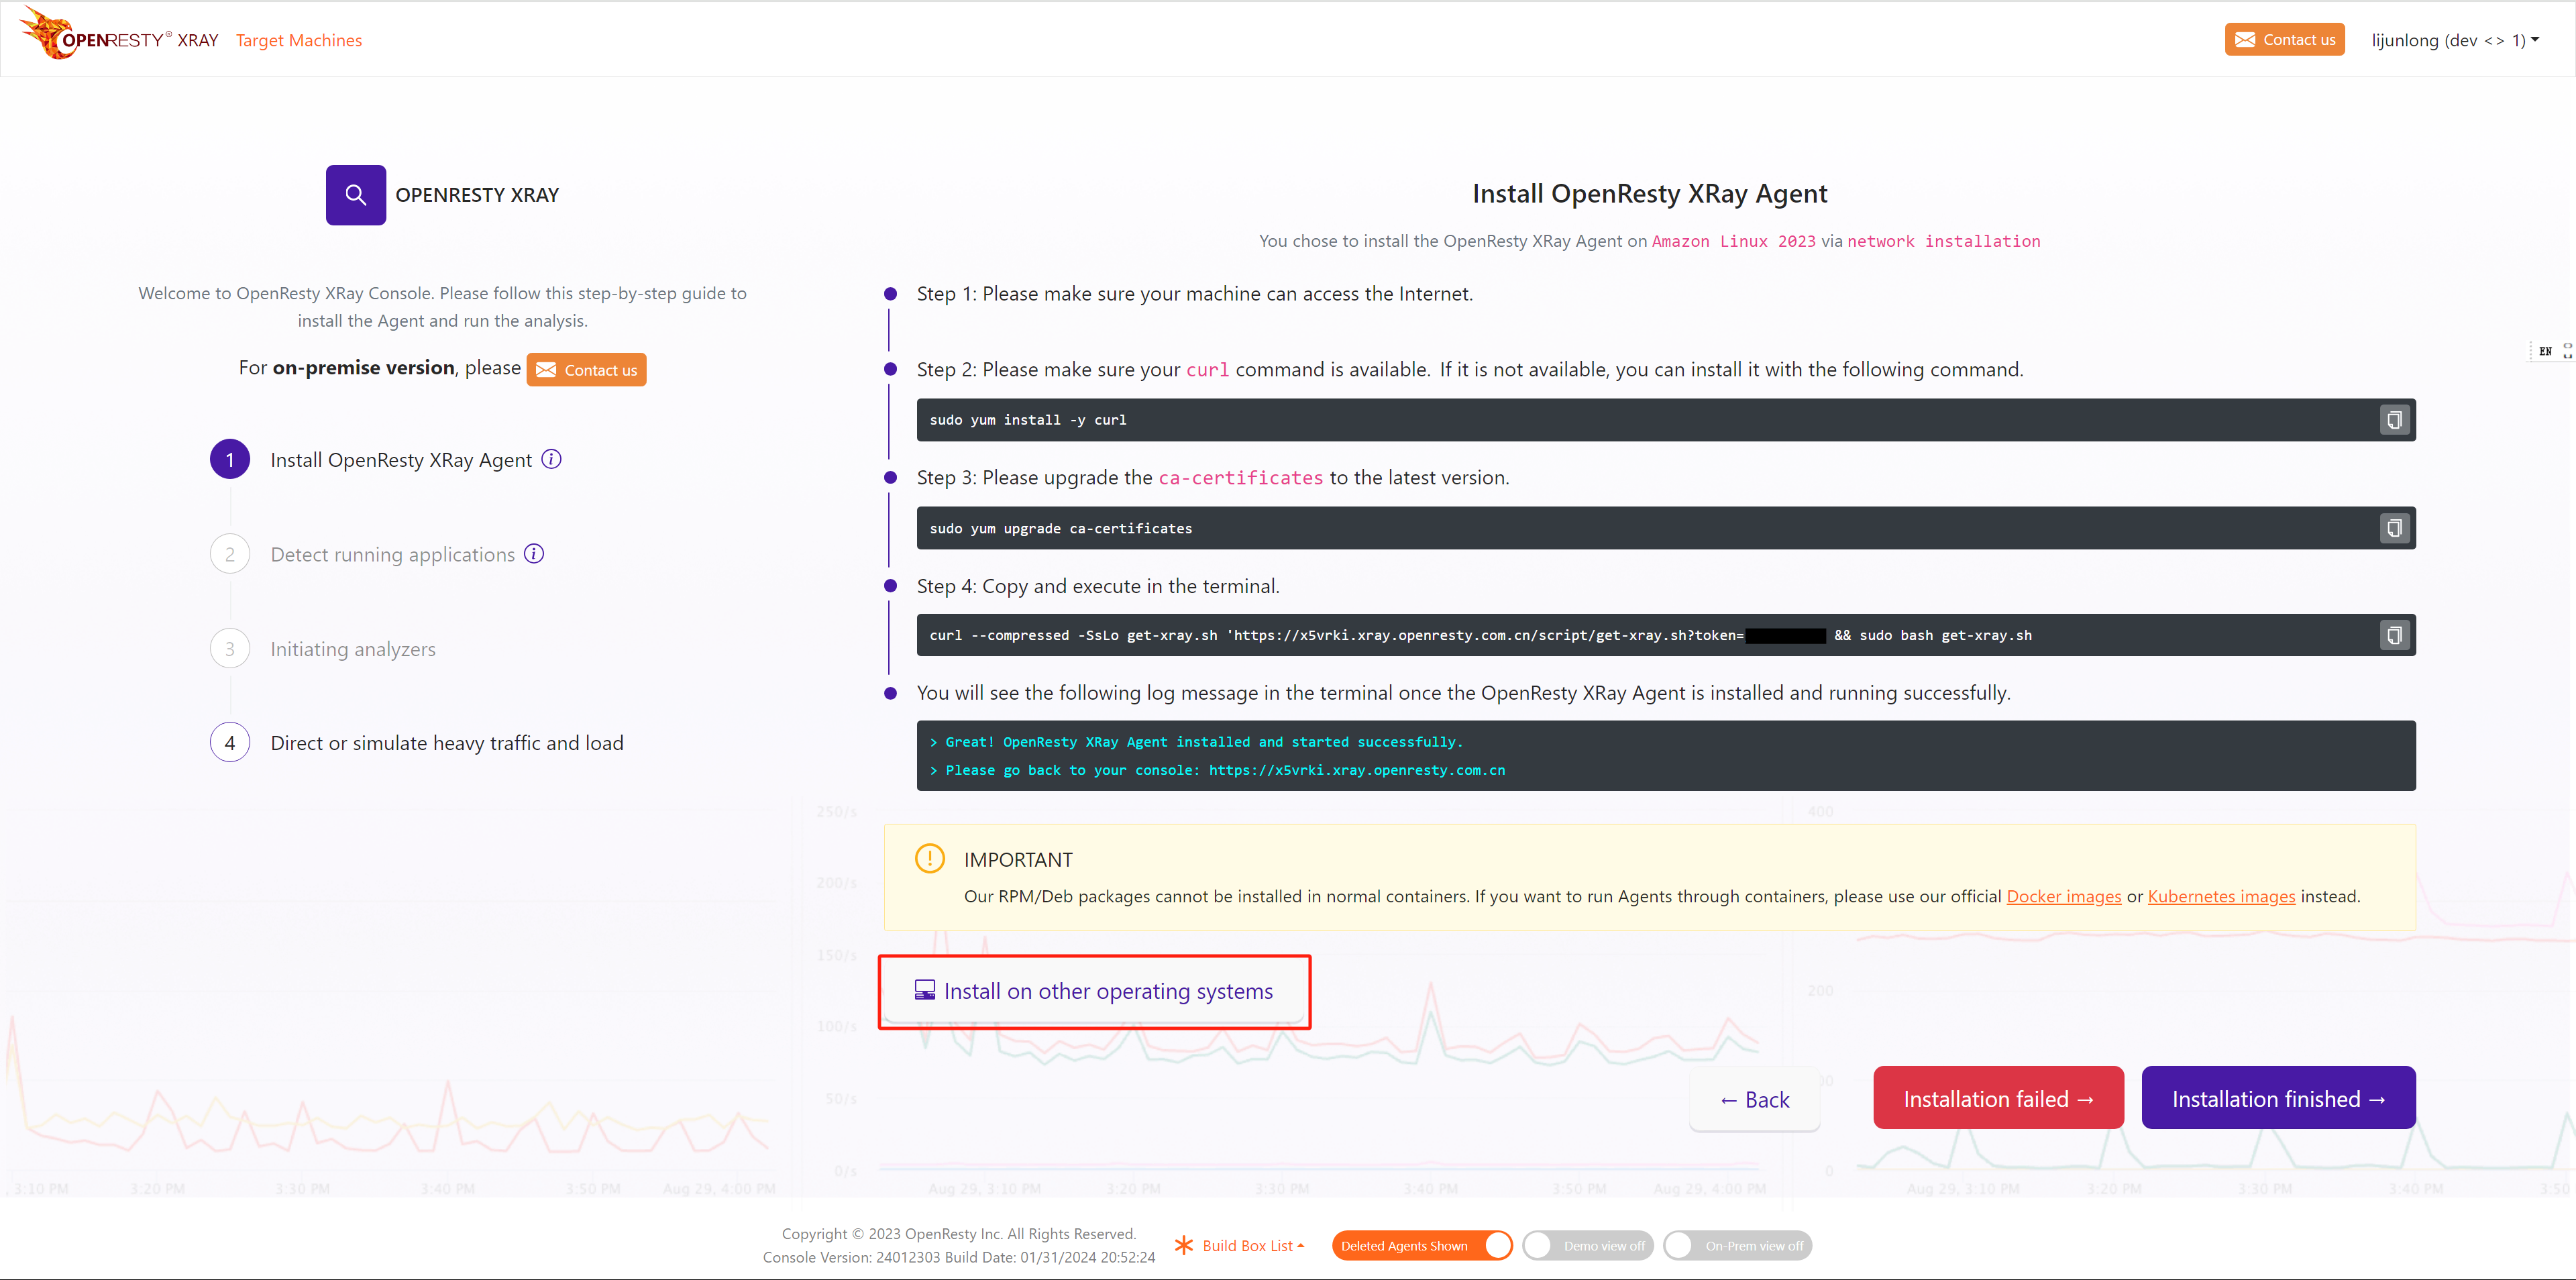2576x1280 pixels.
Task: Go Back to the previous step
Action: [x=1755, y=1099]
